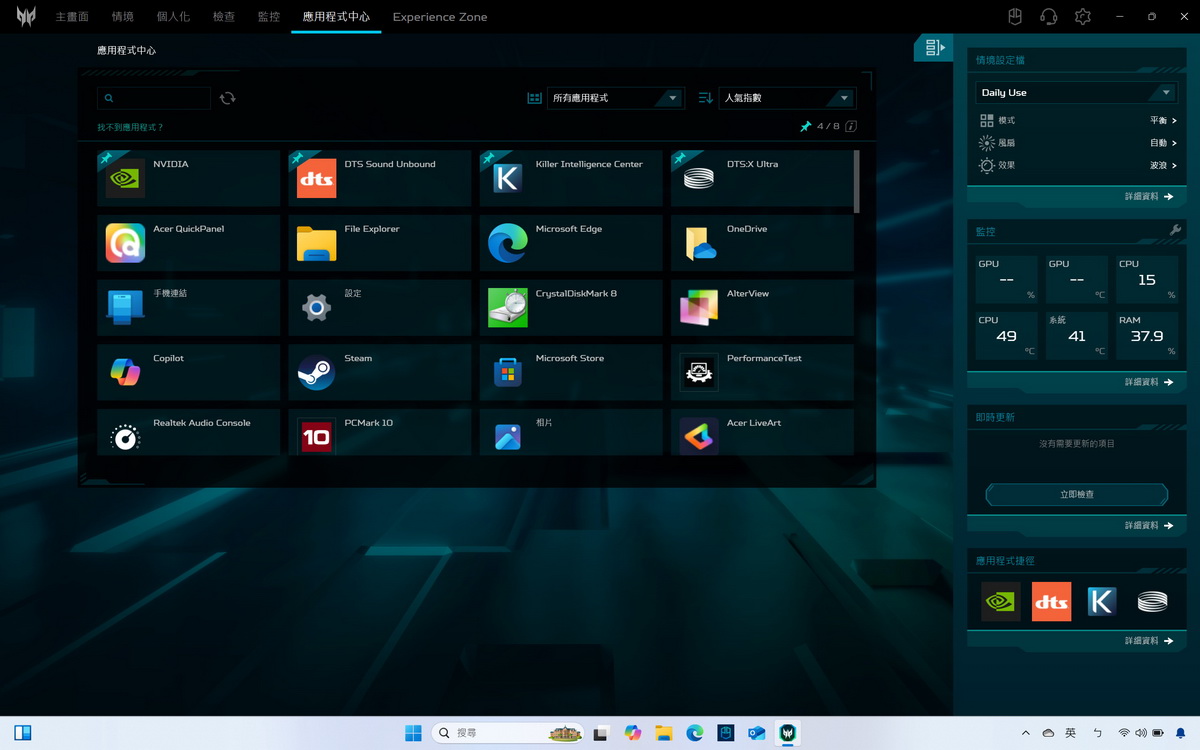Collapse the right side panel

click(934, 47)
